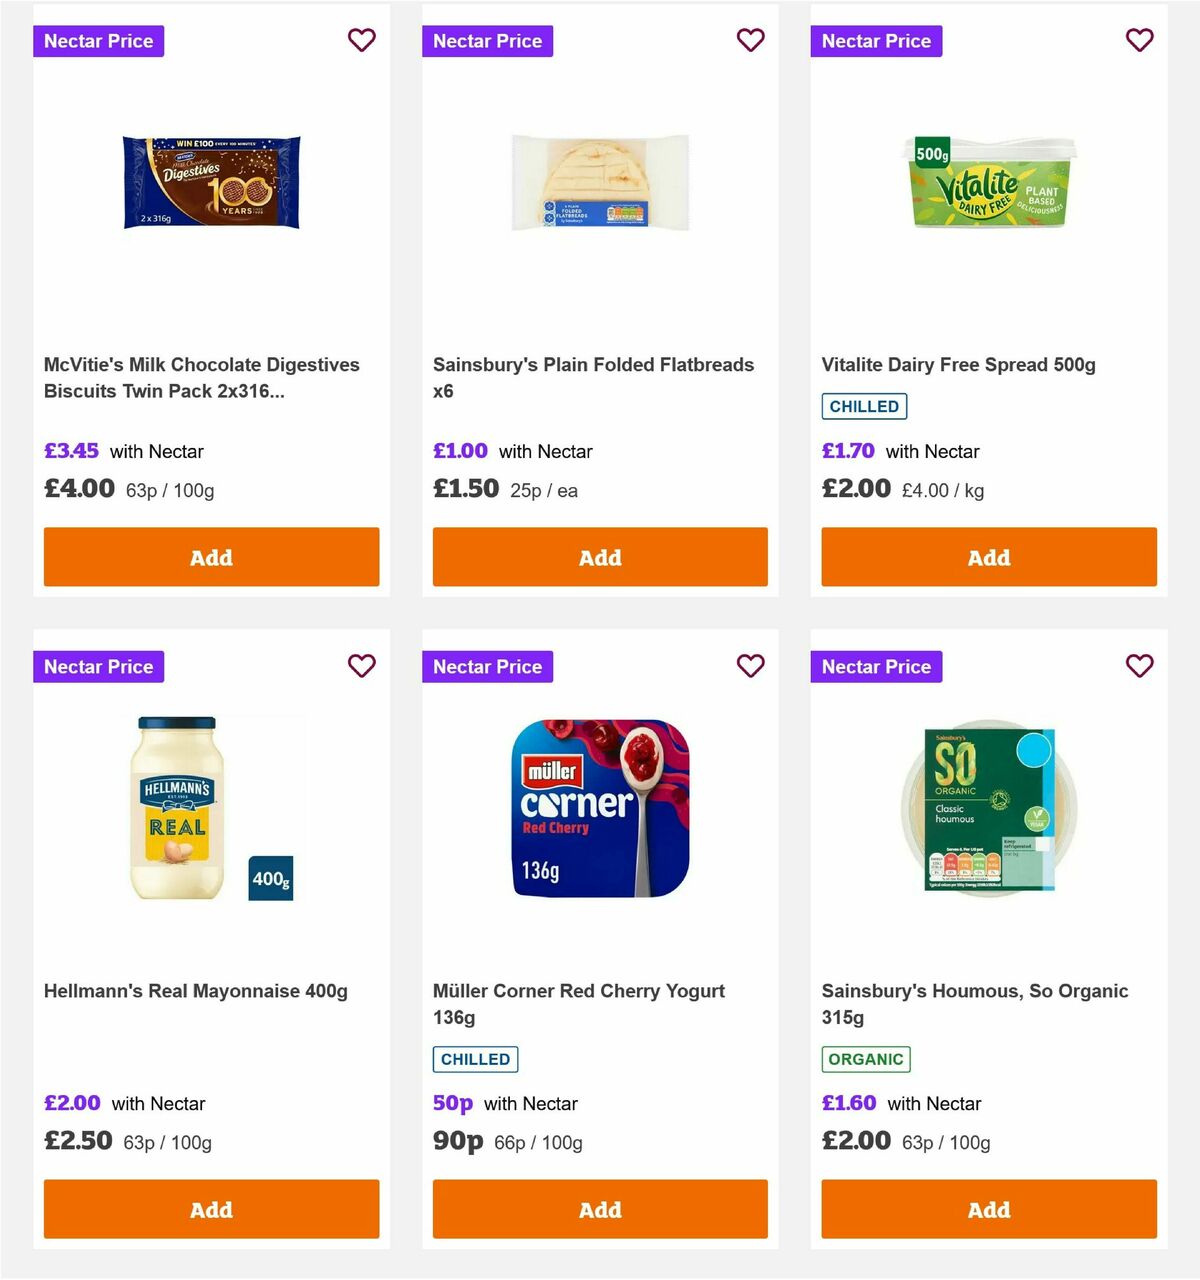Add McVitie's Digestives to your trolley
The image size is (1200, 1280).
(x=211, y=557)
